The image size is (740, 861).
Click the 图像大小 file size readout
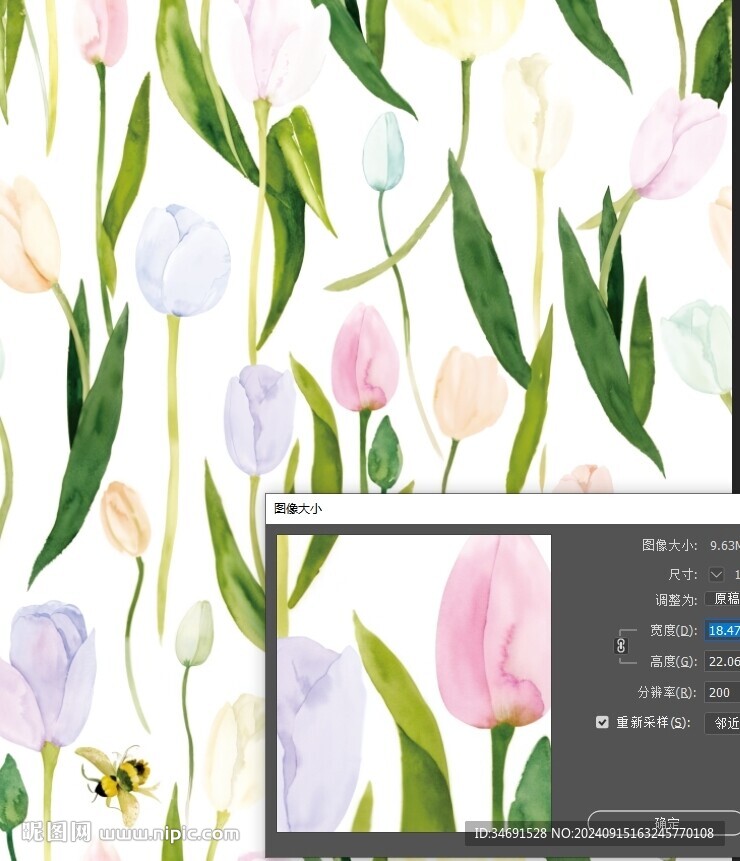click(x=690, y=545)
